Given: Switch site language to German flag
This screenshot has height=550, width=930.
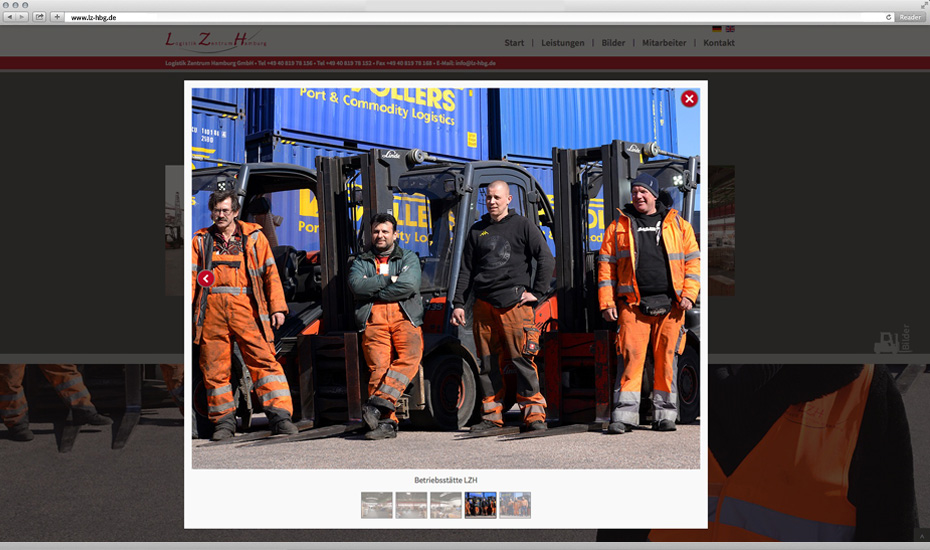Looking at the screenshot, I should point(716,29).
